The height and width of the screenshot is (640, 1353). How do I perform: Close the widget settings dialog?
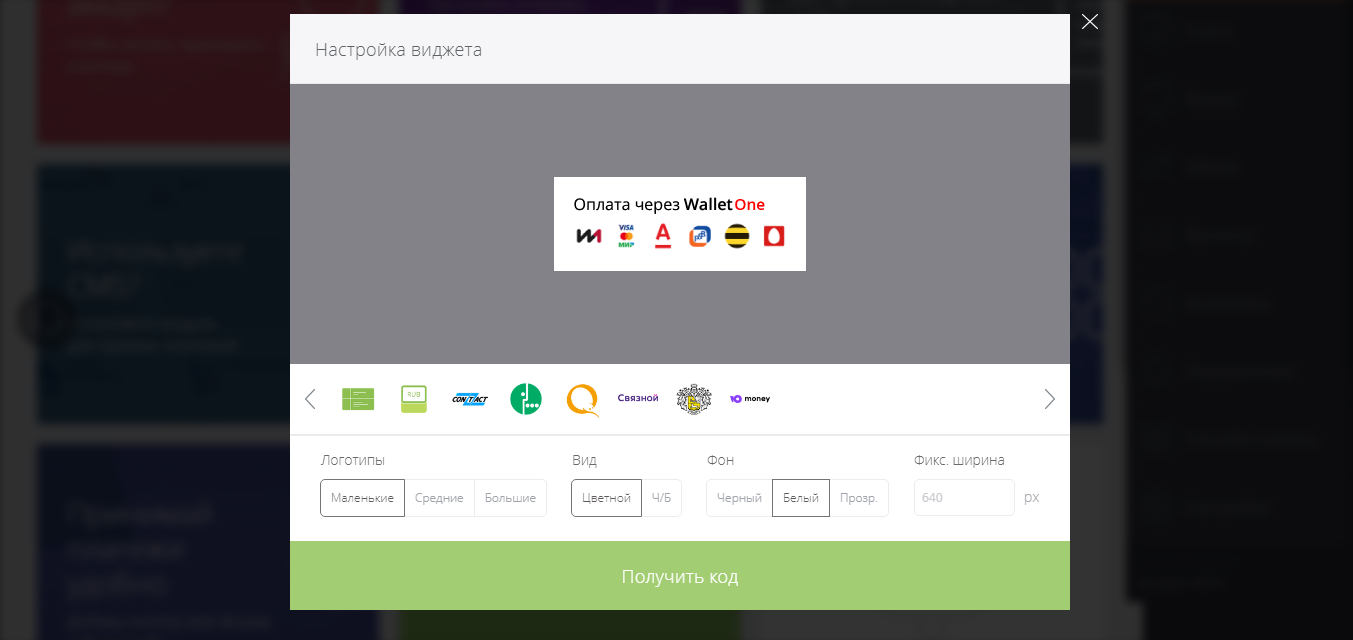point(1090,22)
